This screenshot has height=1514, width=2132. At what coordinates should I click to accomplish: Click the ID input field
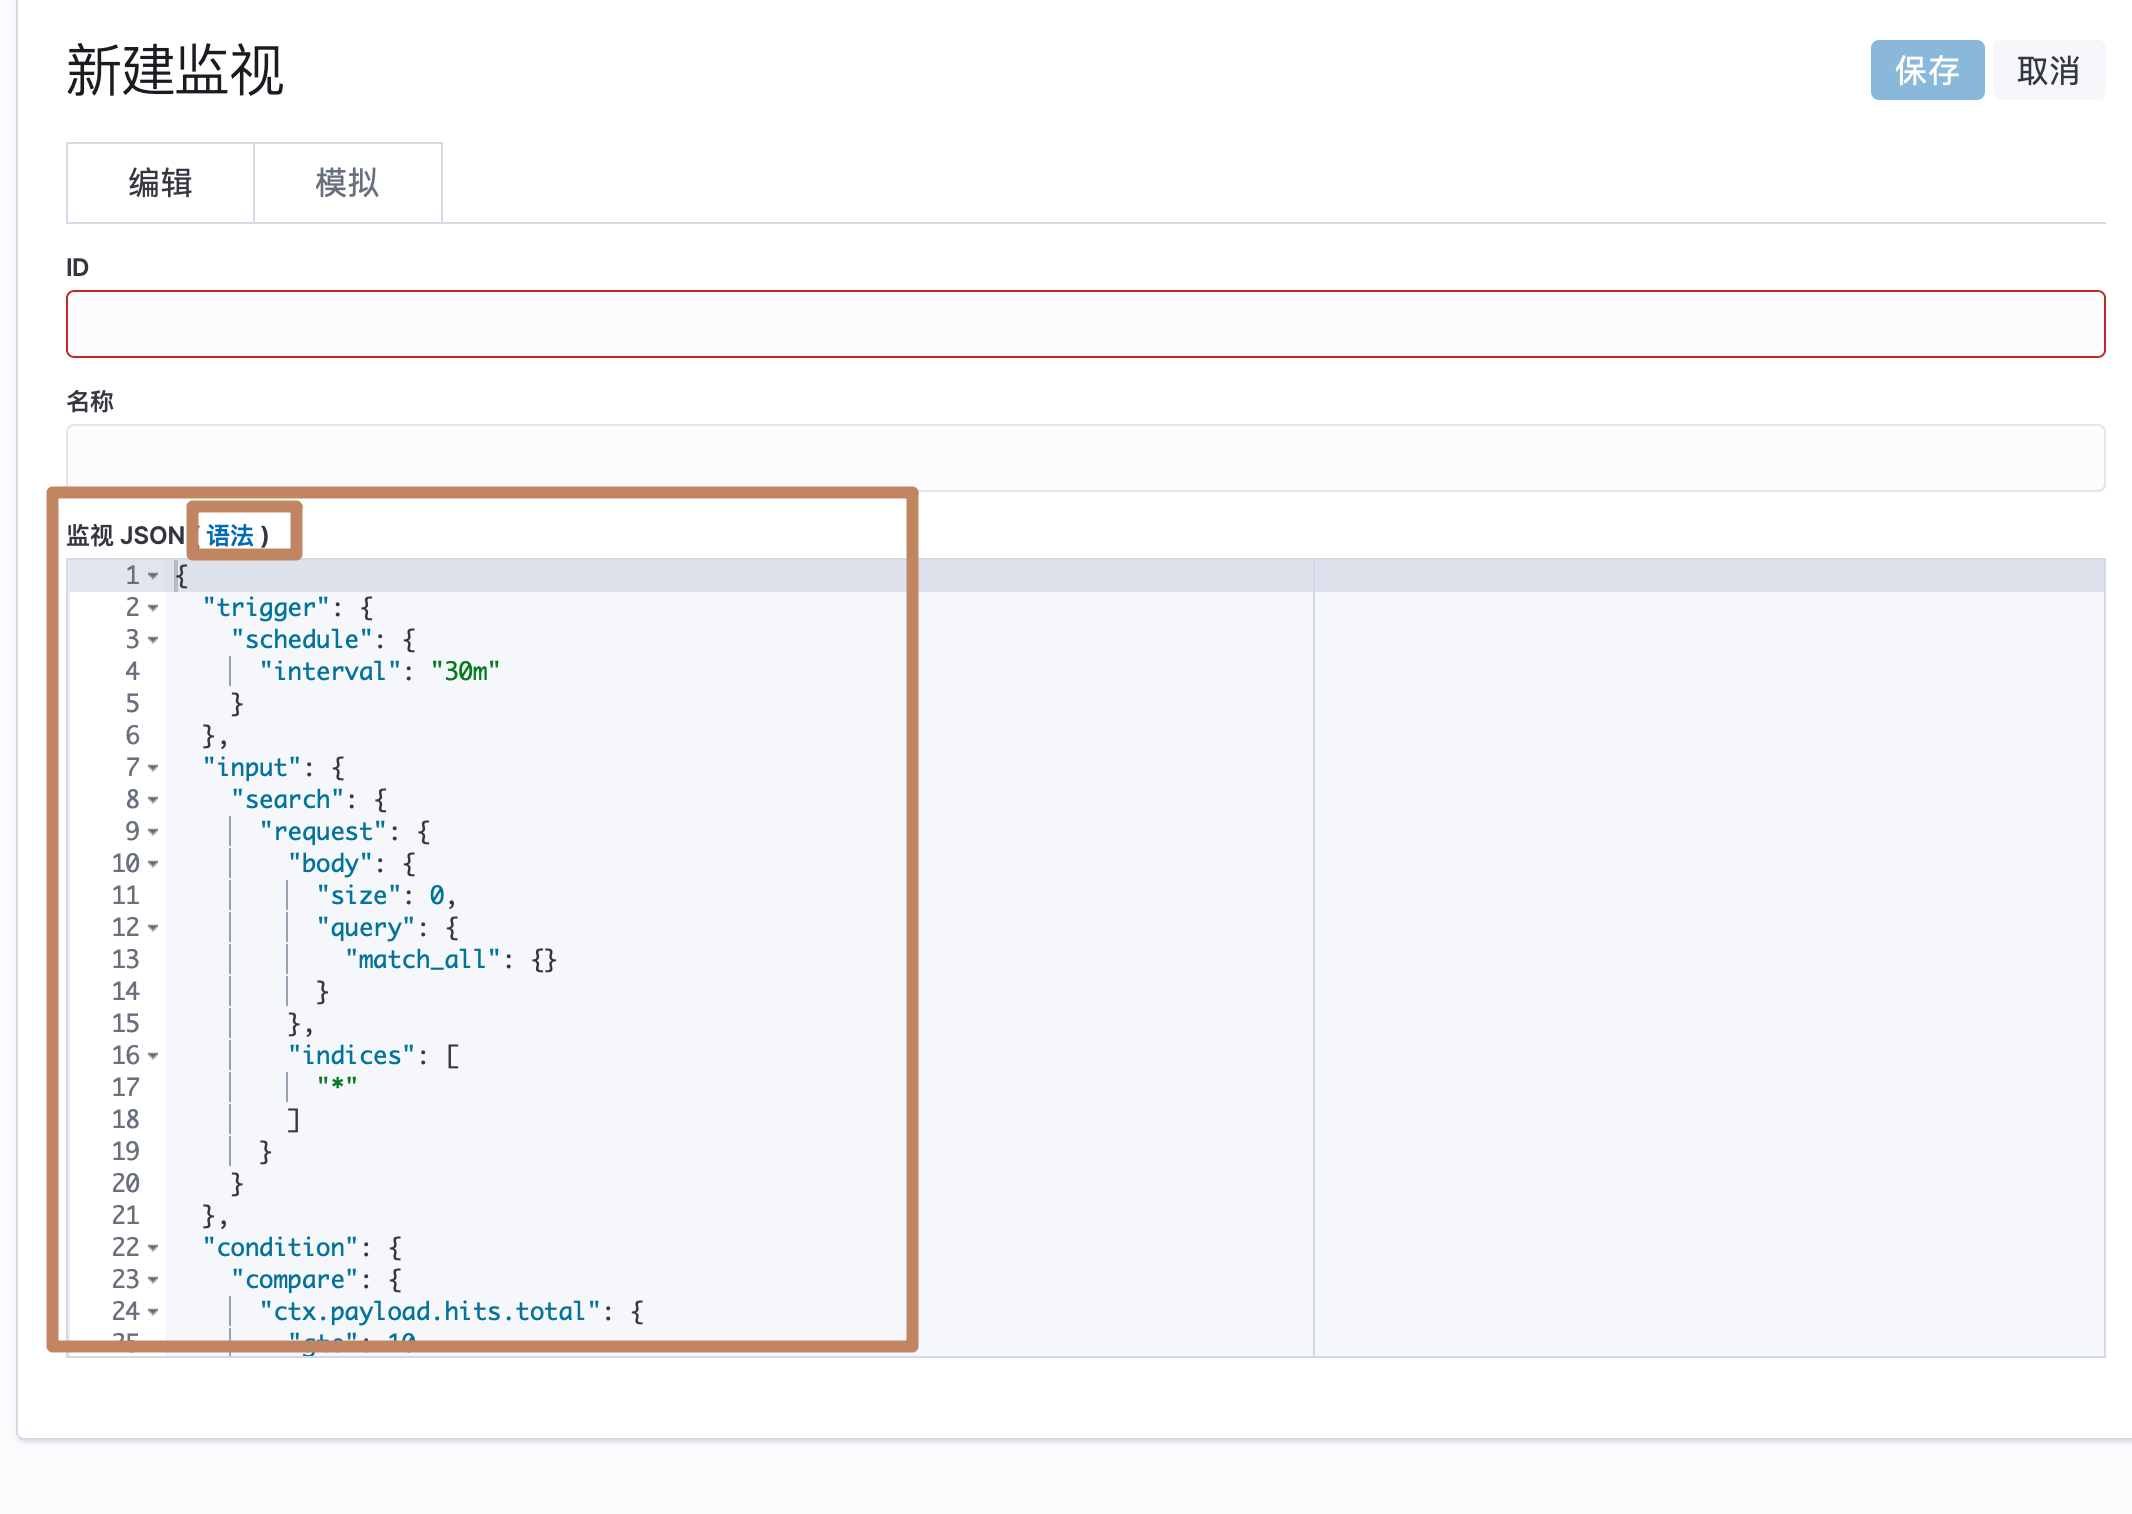coord(1085,324)
